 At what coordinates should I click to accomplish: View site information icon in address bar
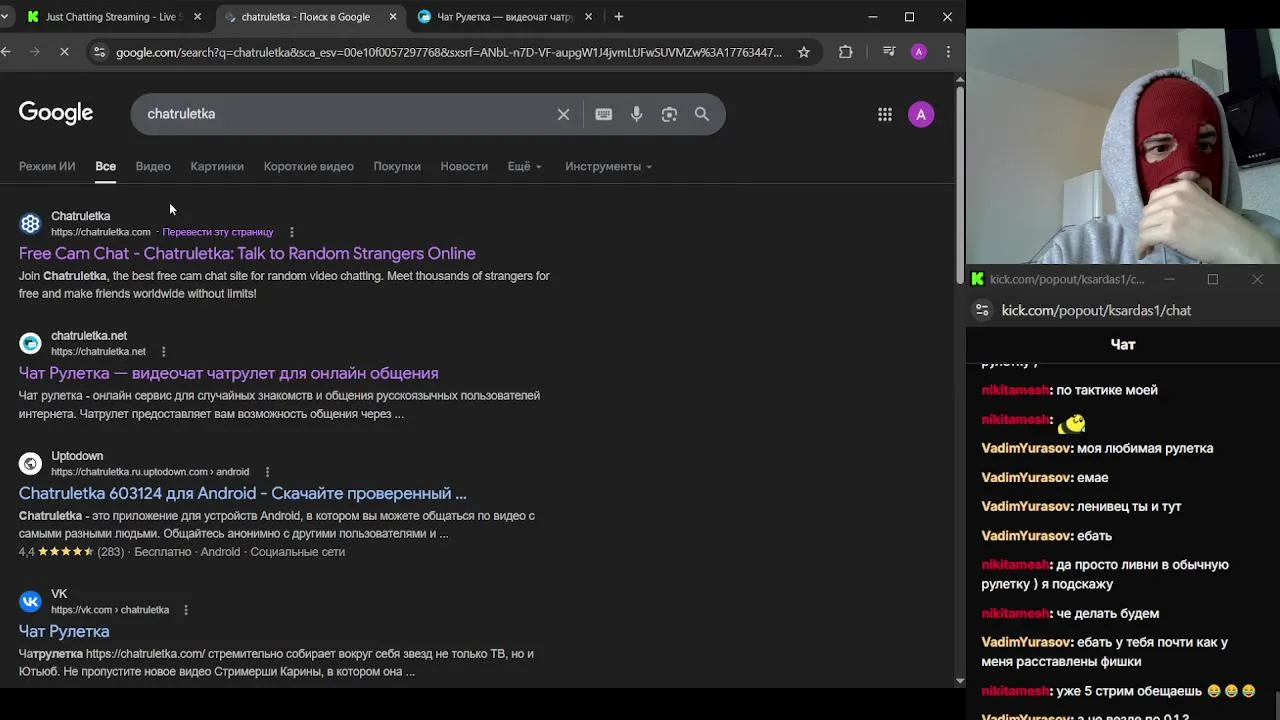point(98,52)
